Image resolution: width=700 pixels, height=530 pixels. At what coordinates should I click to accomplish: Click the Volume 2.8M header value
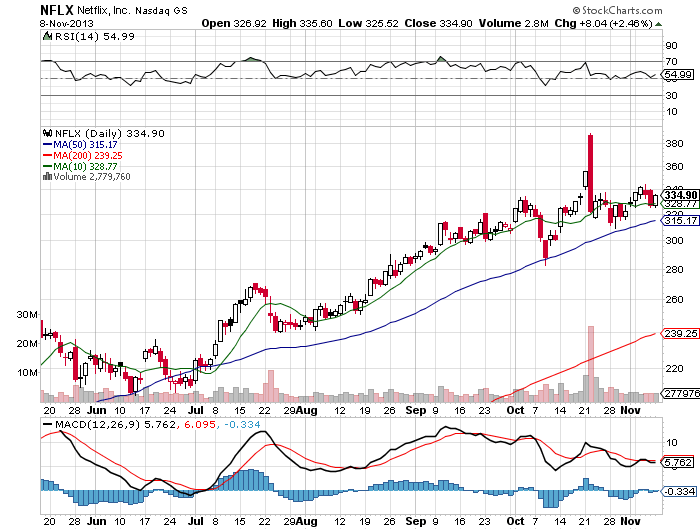pyautogui.click(x=513, y=23)
